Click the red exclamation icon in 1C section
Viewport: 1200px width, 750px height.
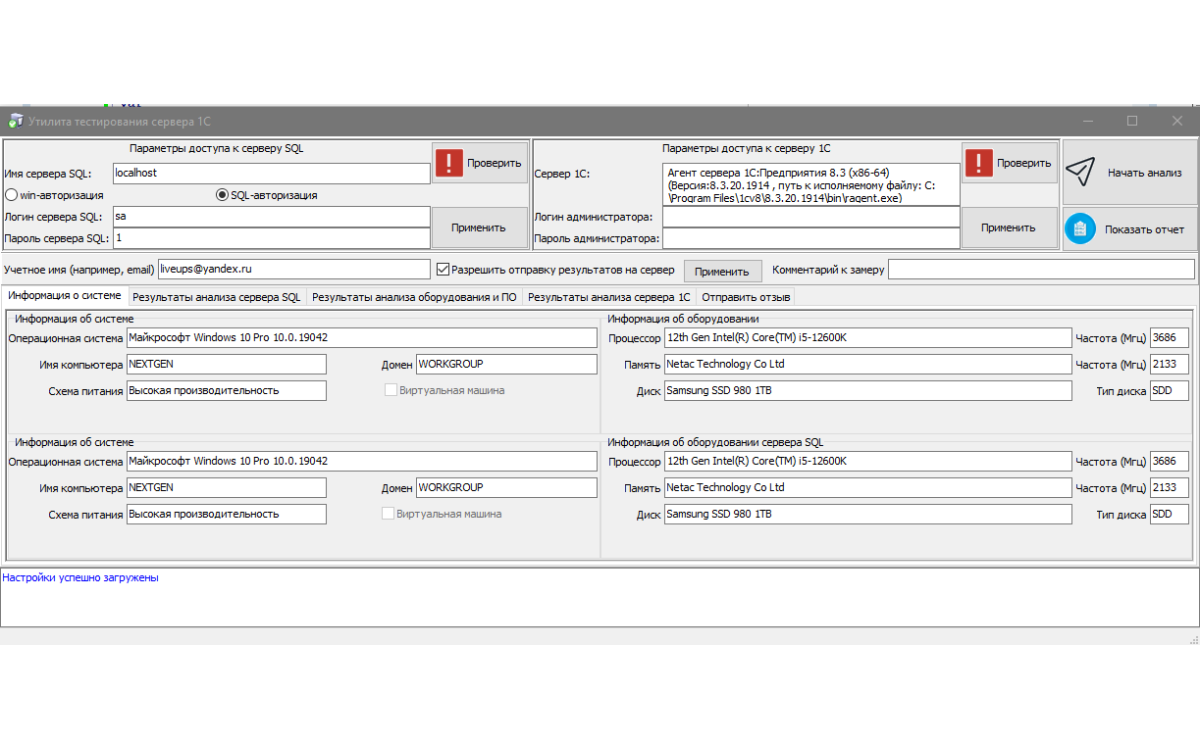tap(980, 163)
